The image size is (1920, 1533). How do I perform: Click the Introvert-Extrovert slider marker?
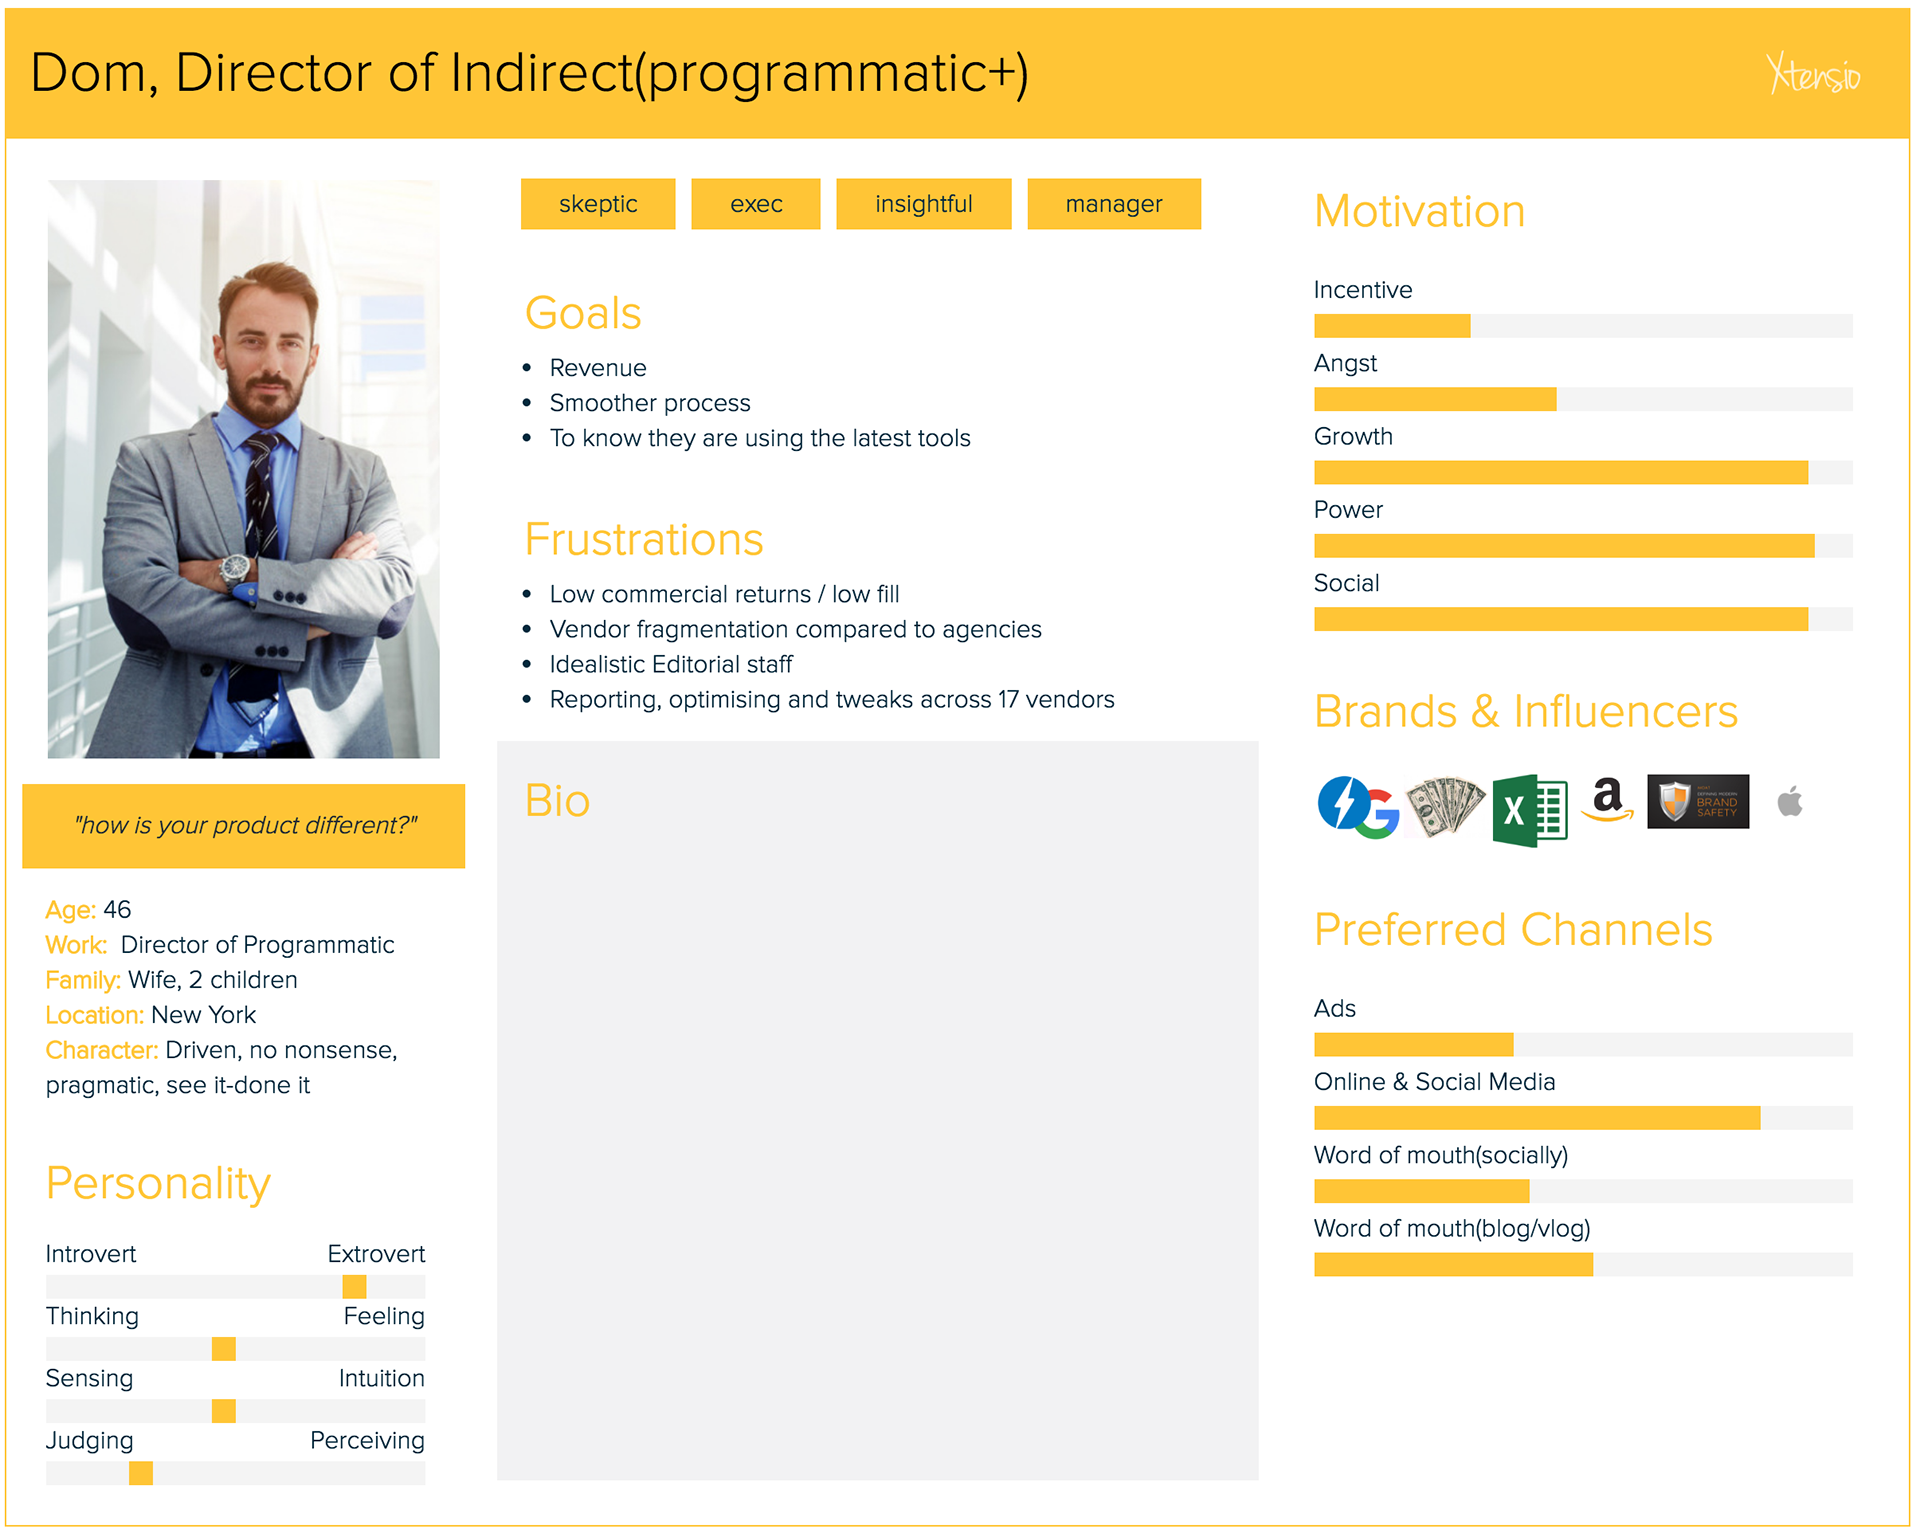(354, 1286)
